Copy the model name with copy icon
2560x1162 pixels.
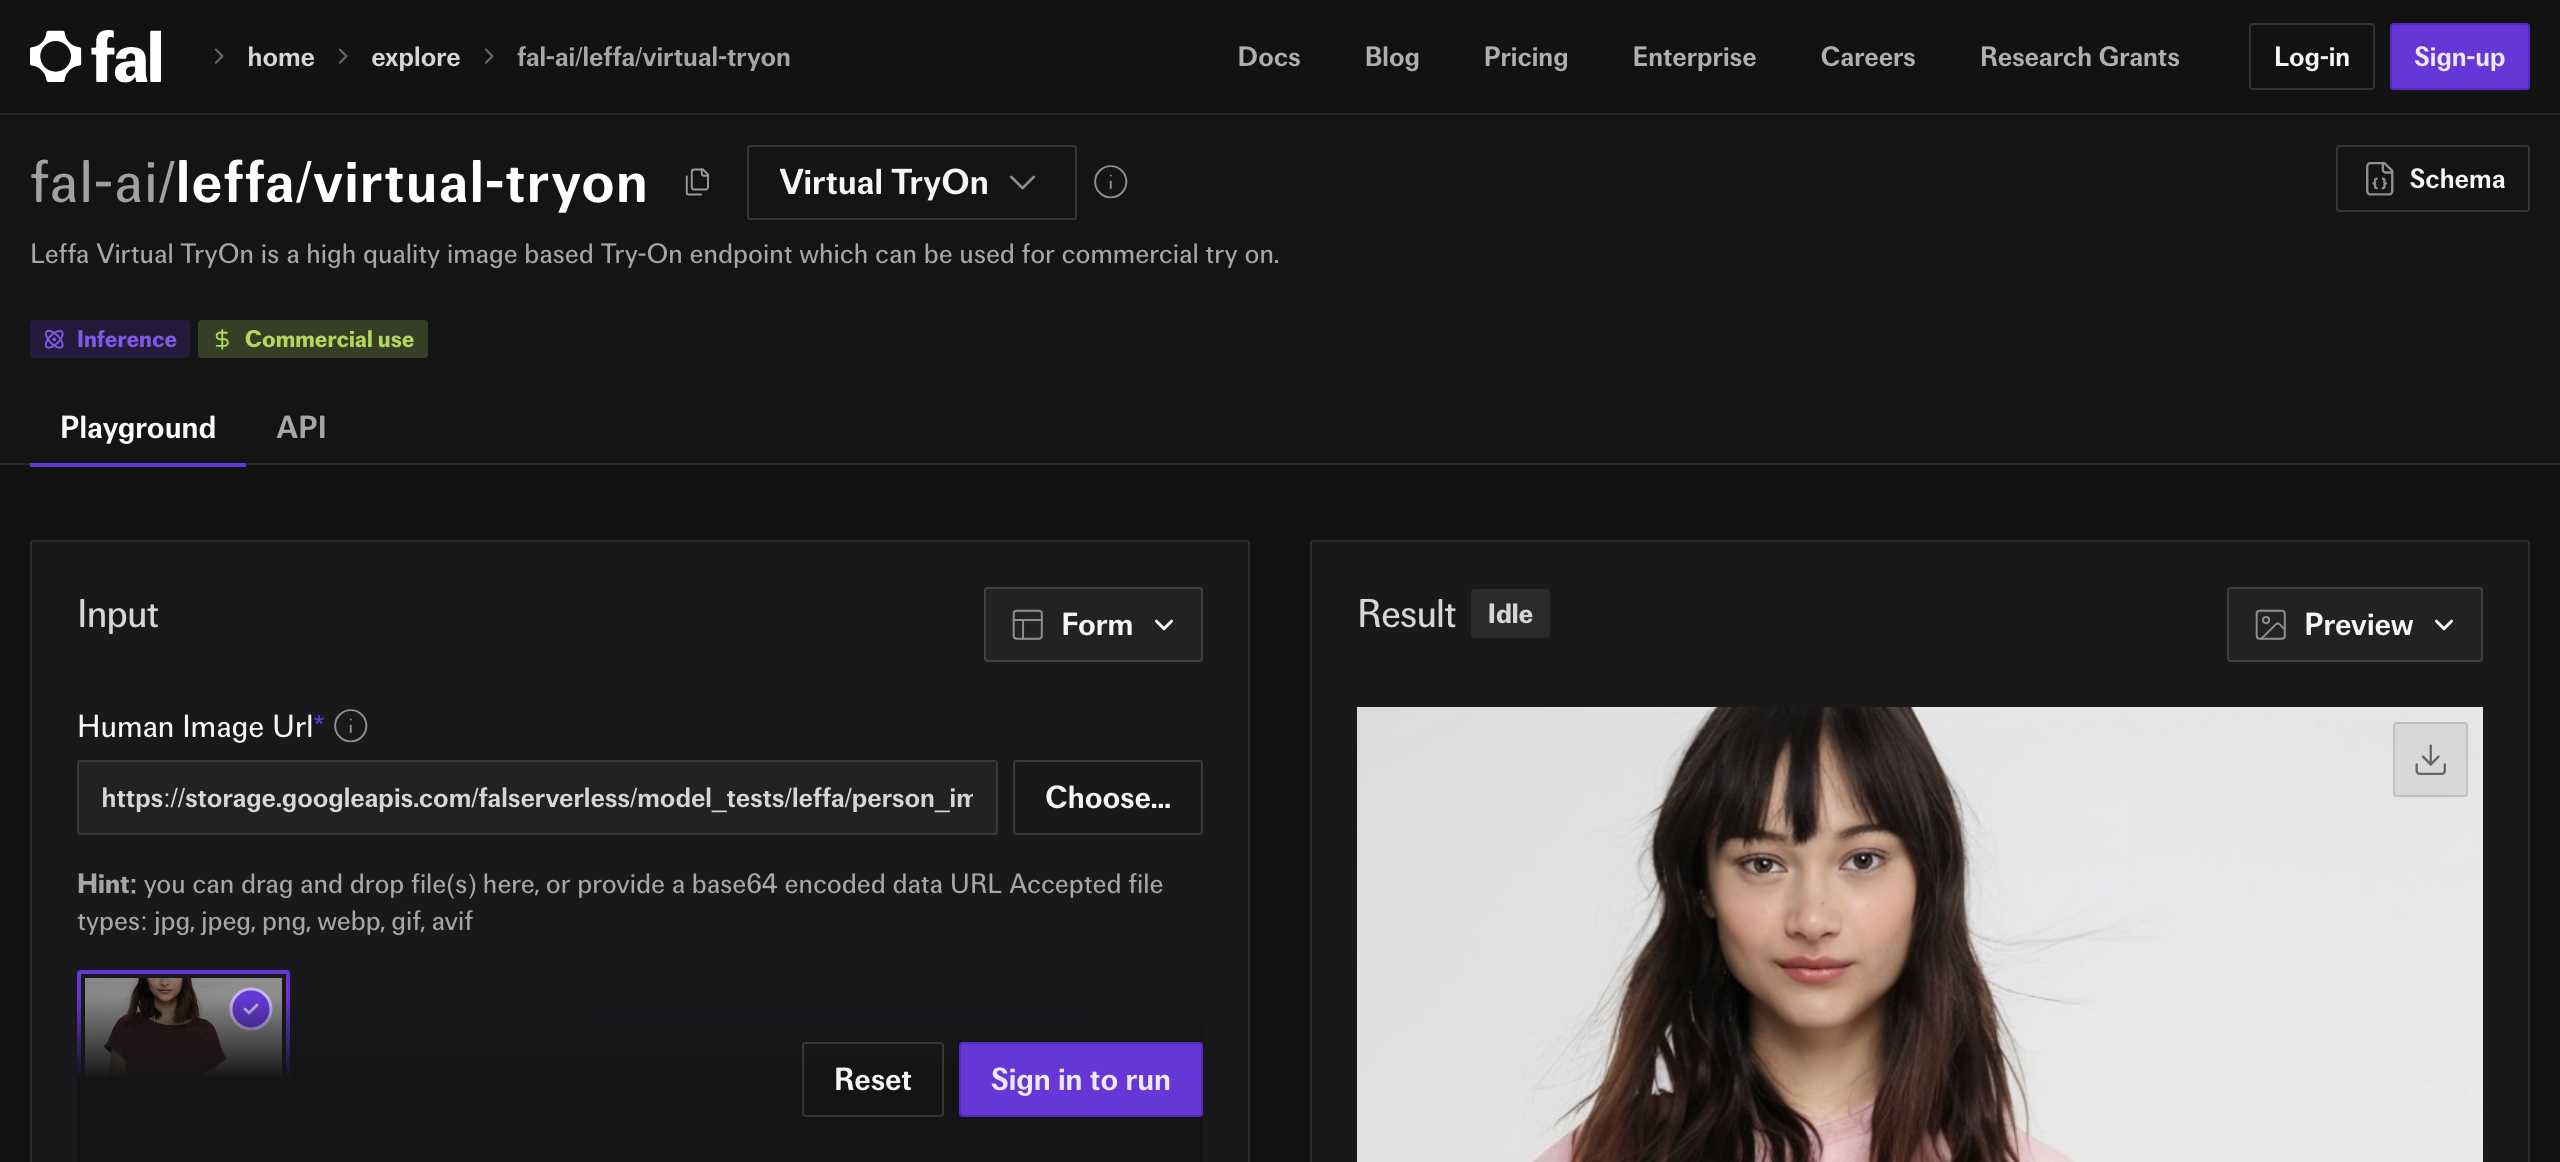click(697, 182)
